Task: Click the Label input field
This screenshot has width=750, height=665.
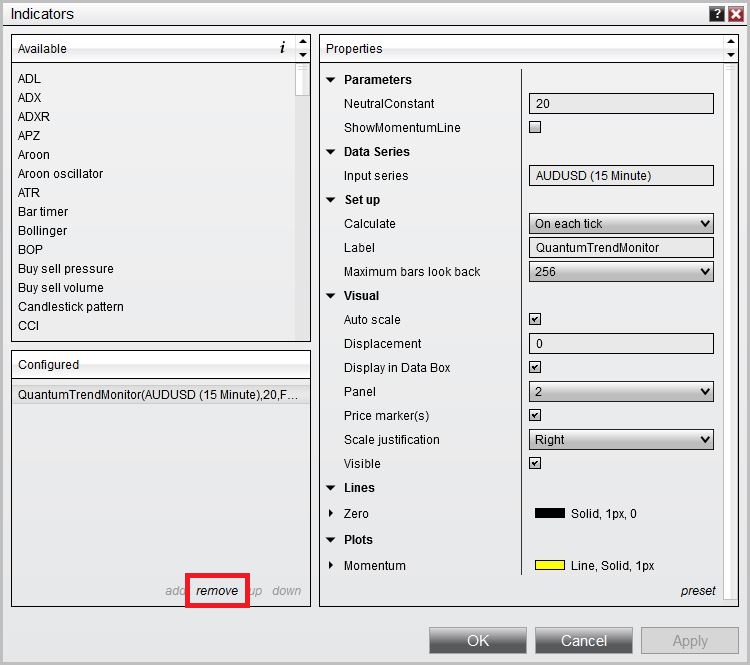Action: (x=621, y=247)
